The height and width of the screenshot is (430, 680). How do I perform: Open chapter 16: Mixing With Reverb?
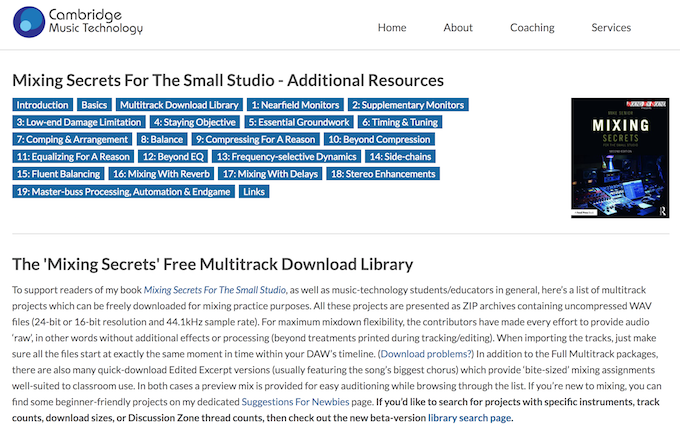point(161,174)
